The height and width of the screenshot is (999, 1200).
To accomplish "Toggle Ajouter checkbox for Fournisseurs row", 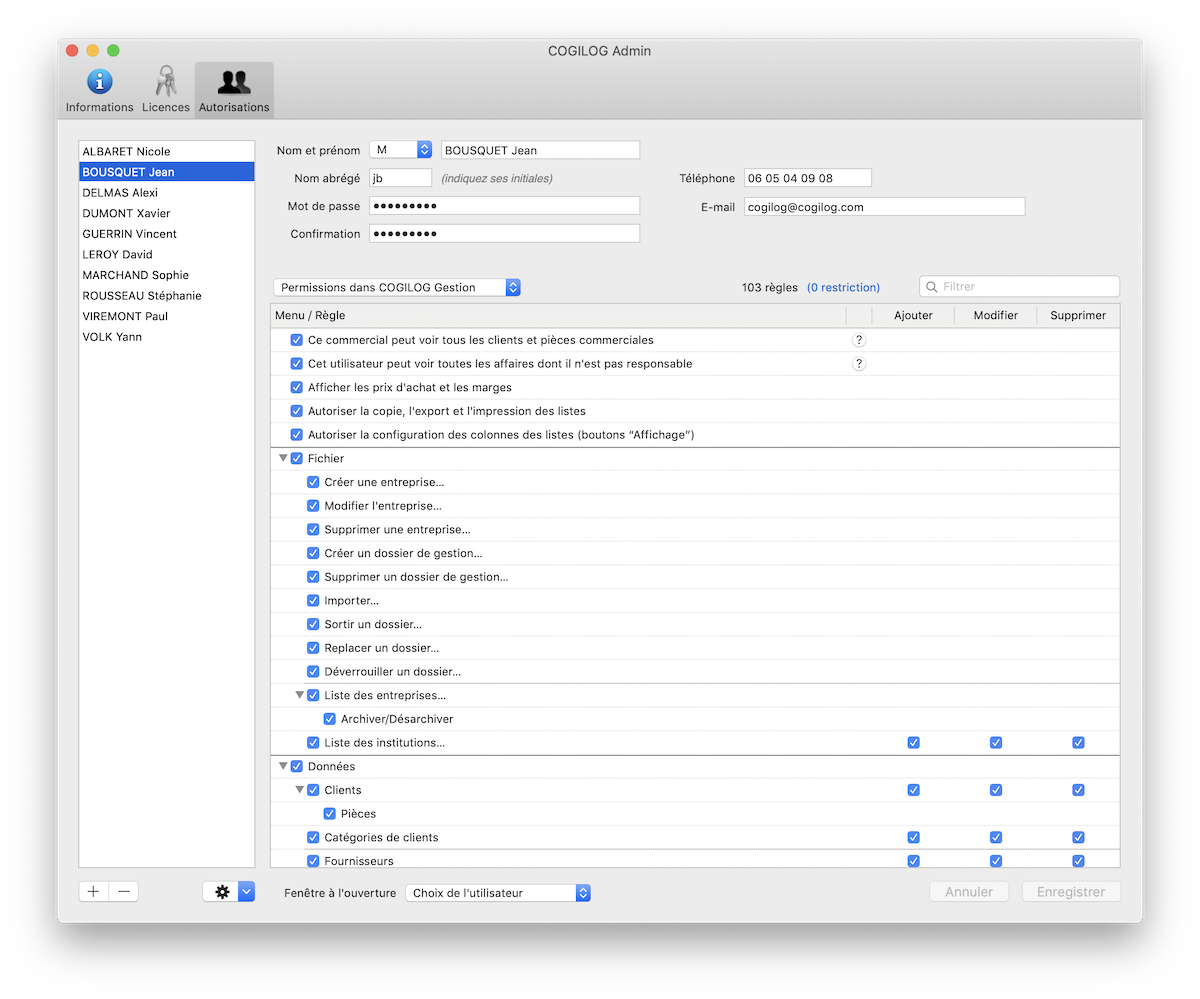I will (x=913, y=861).
